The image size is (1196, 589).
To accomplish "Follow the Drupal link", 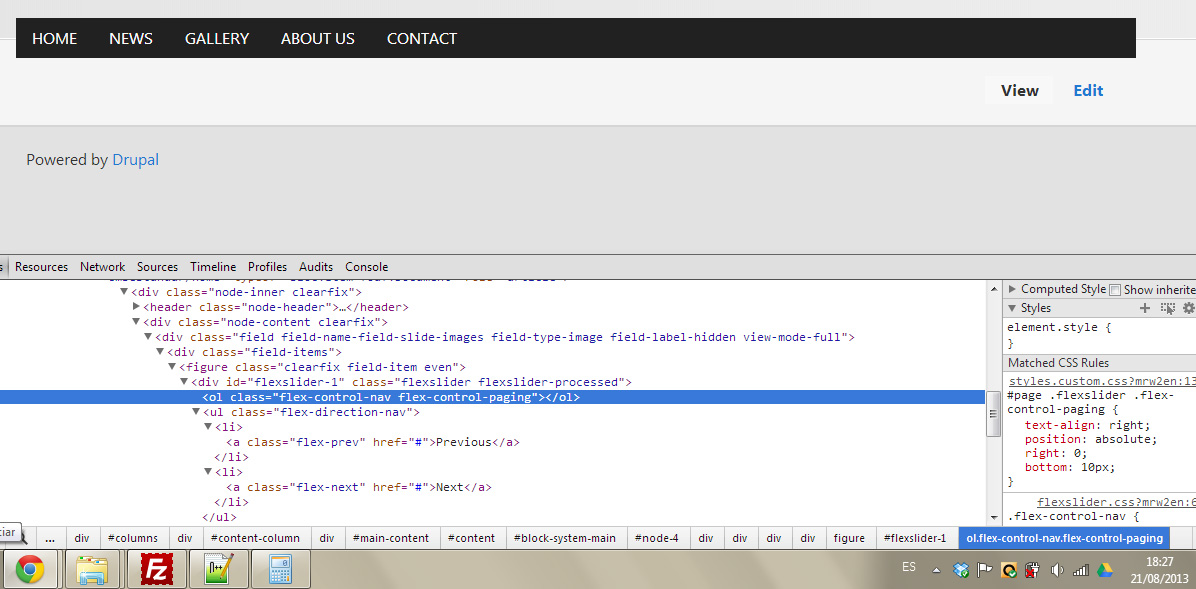I will pos(135,160).
